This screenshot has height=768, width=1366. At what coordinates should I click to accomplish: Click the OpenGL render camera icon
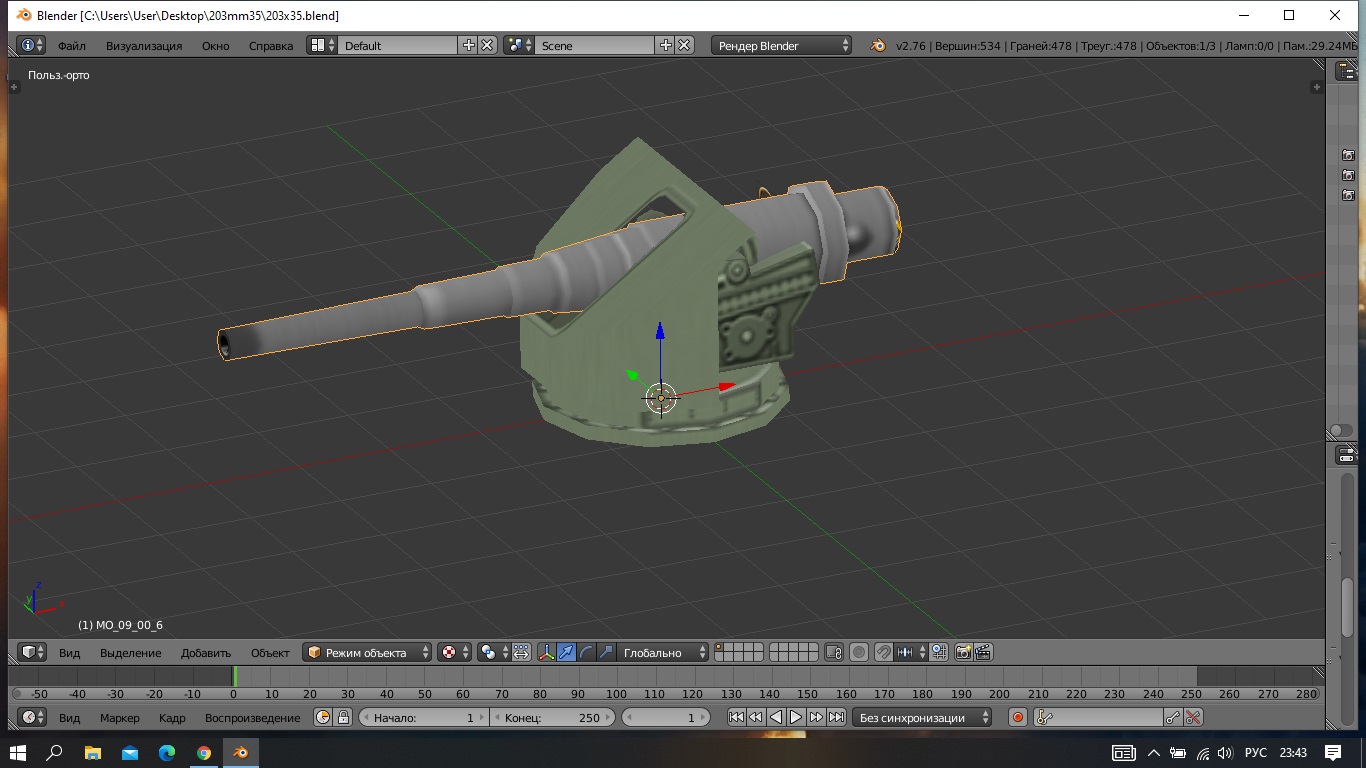pyautogui.click(x=963, y=652)
